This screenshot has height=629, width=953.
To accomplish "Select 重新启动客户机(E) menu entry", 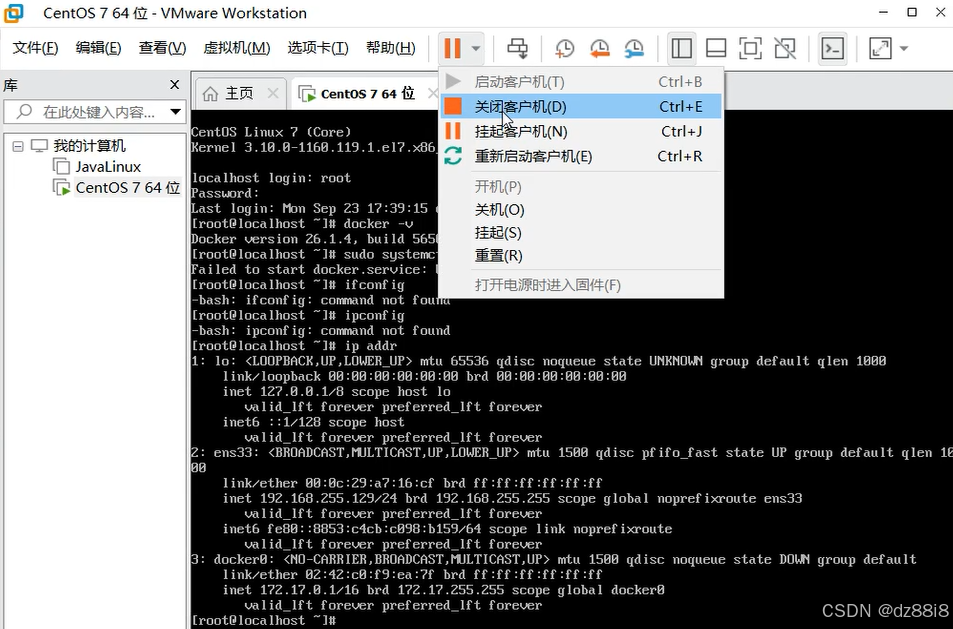I will pos(580,156).
